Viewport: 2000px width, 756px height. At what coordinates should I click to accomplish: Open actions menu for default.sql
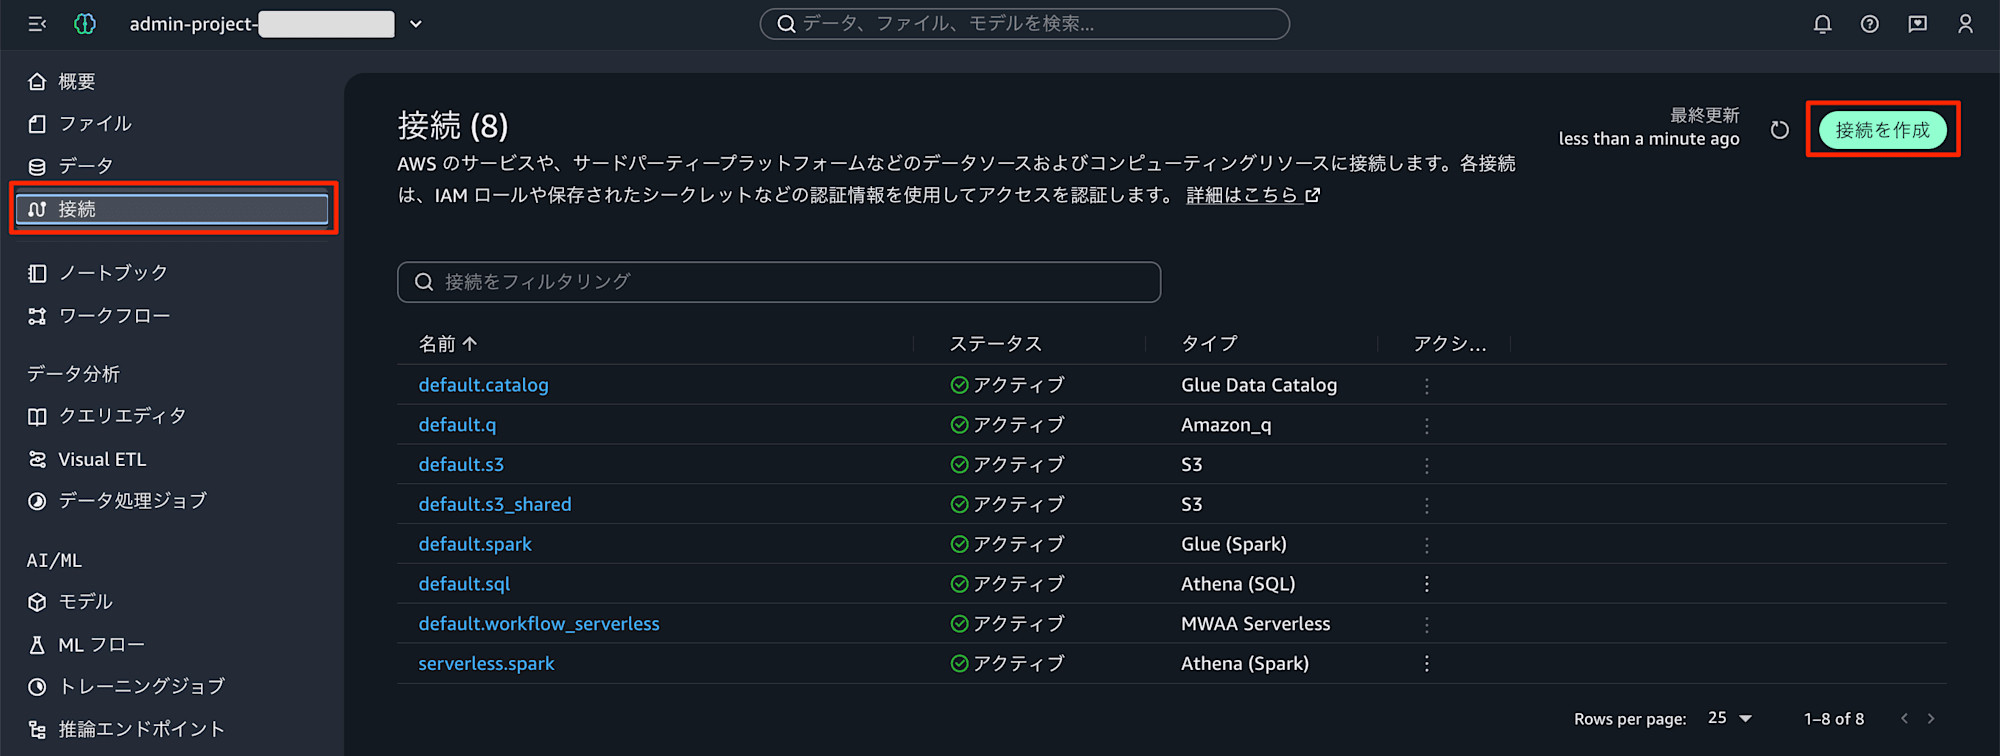click(x=1427, y=584)
